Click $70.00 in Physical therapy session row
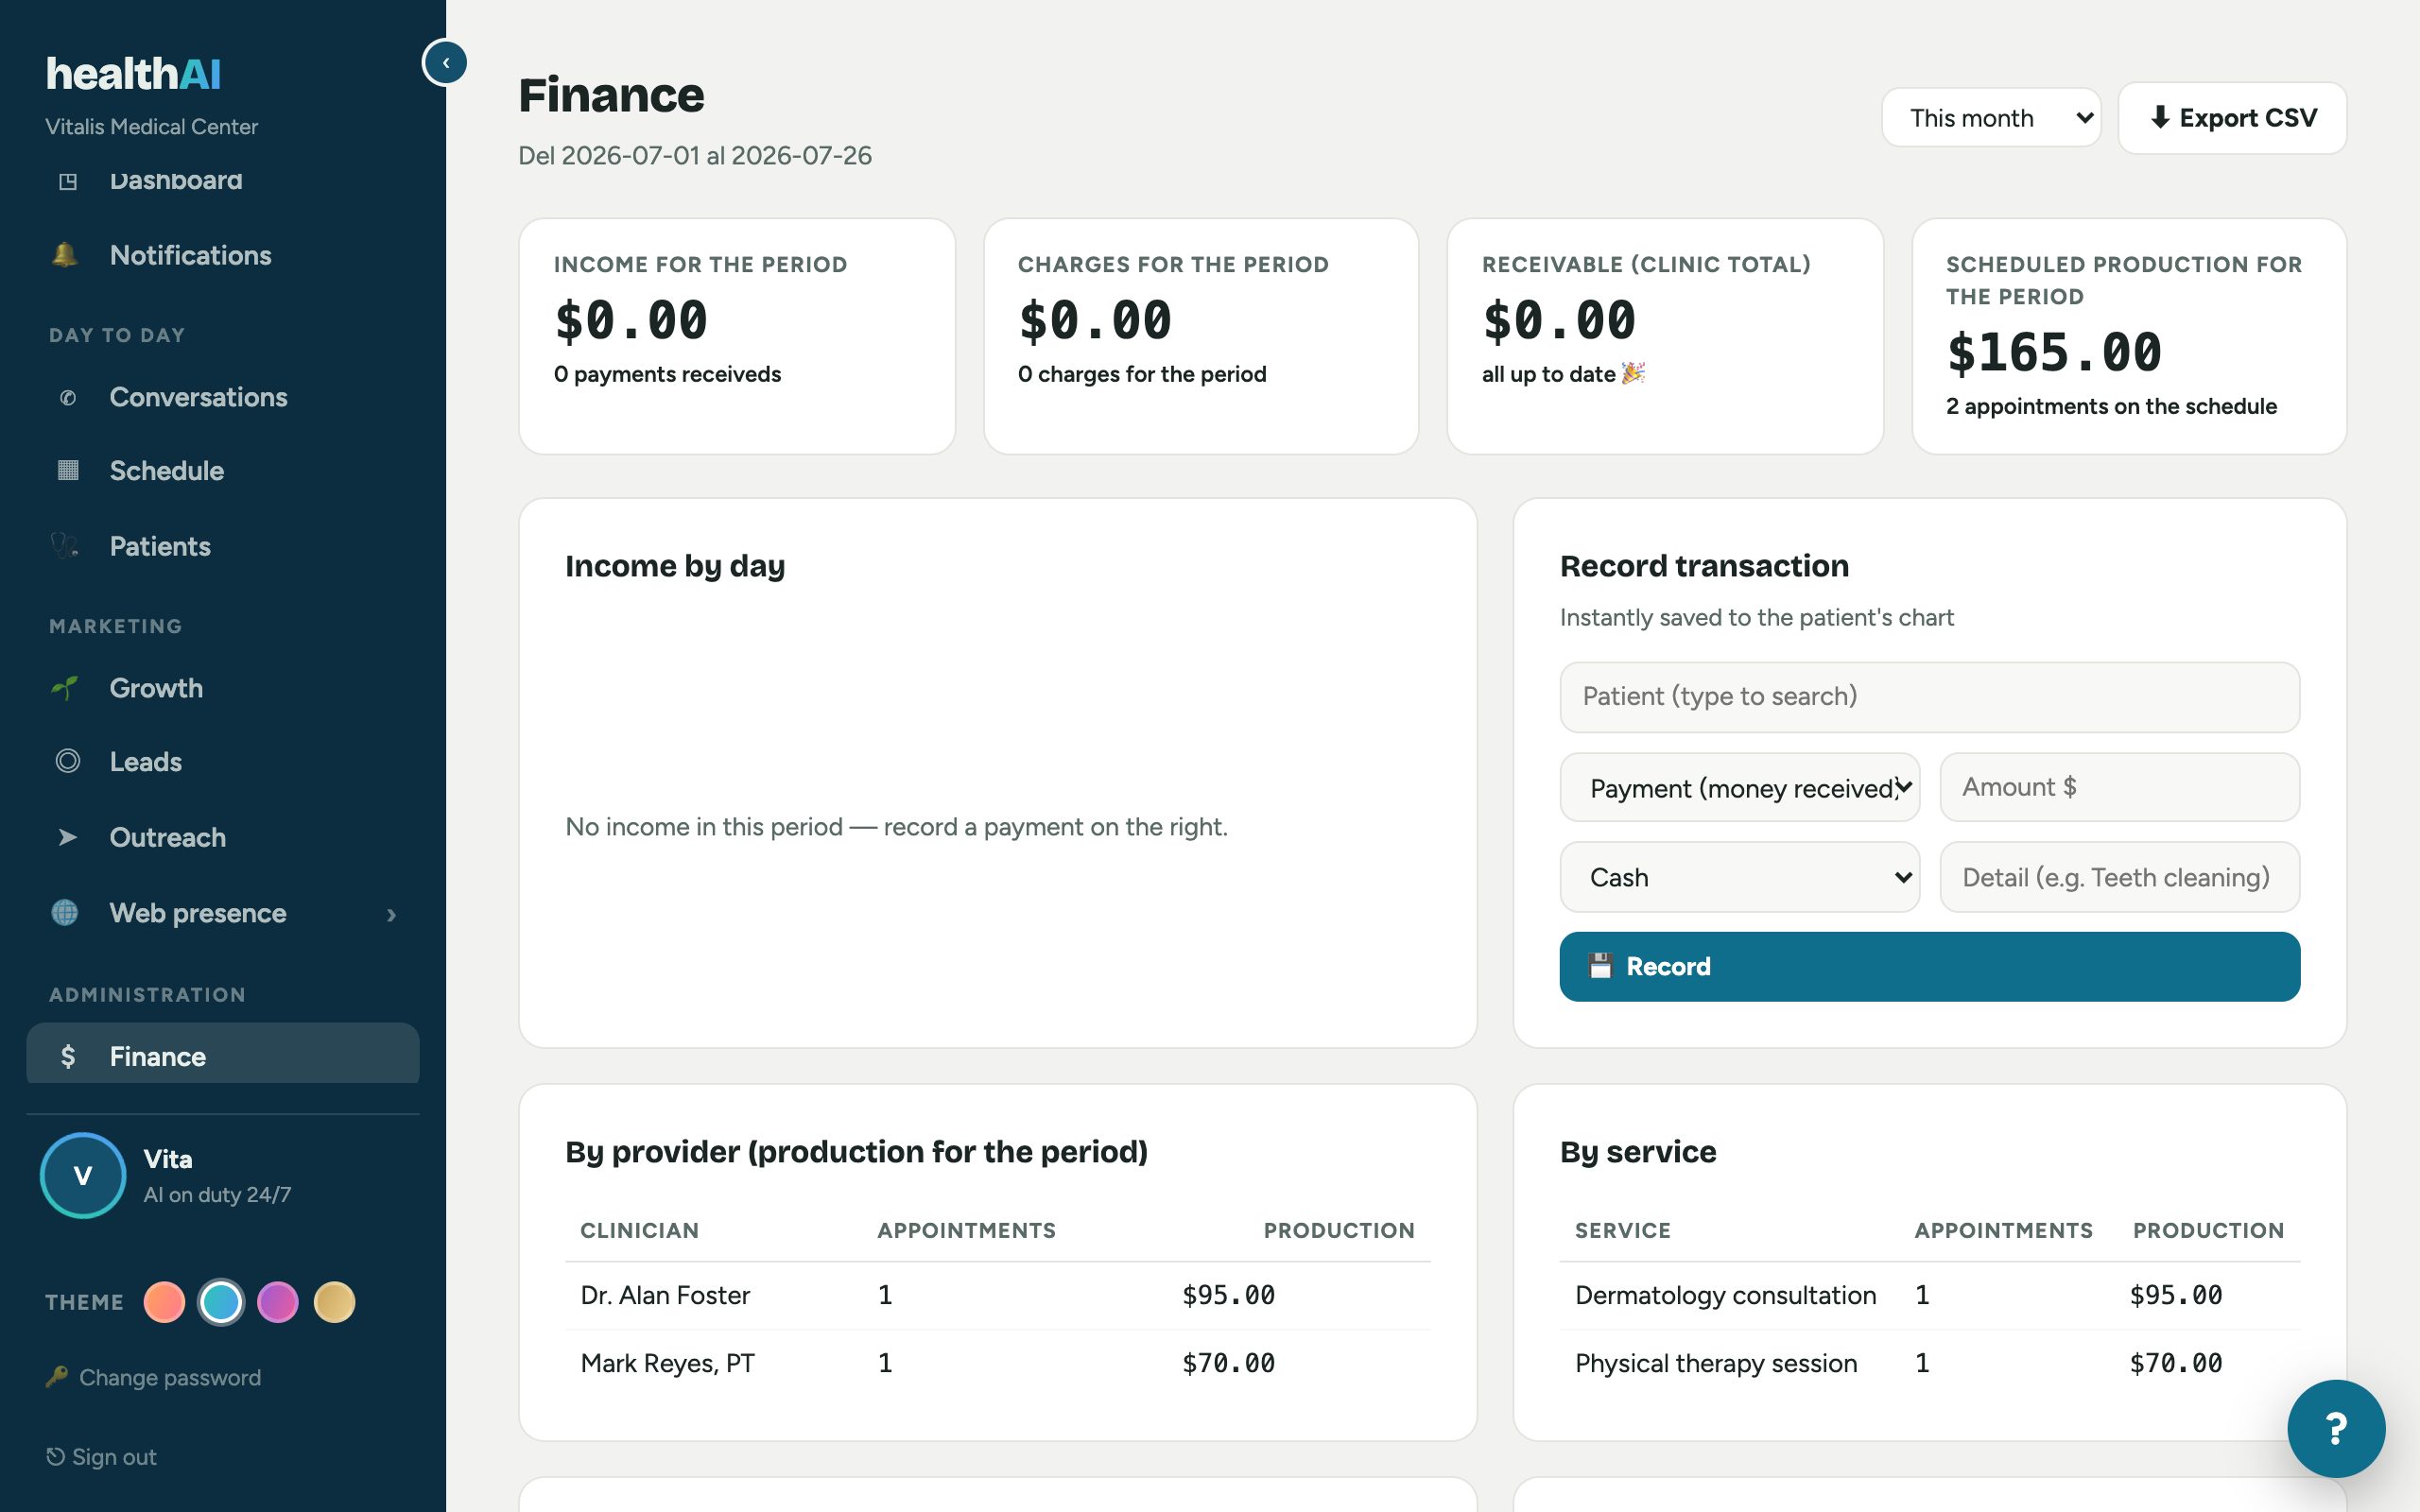Viewport: 2420px width, 1512px height. point(2176,1363)
